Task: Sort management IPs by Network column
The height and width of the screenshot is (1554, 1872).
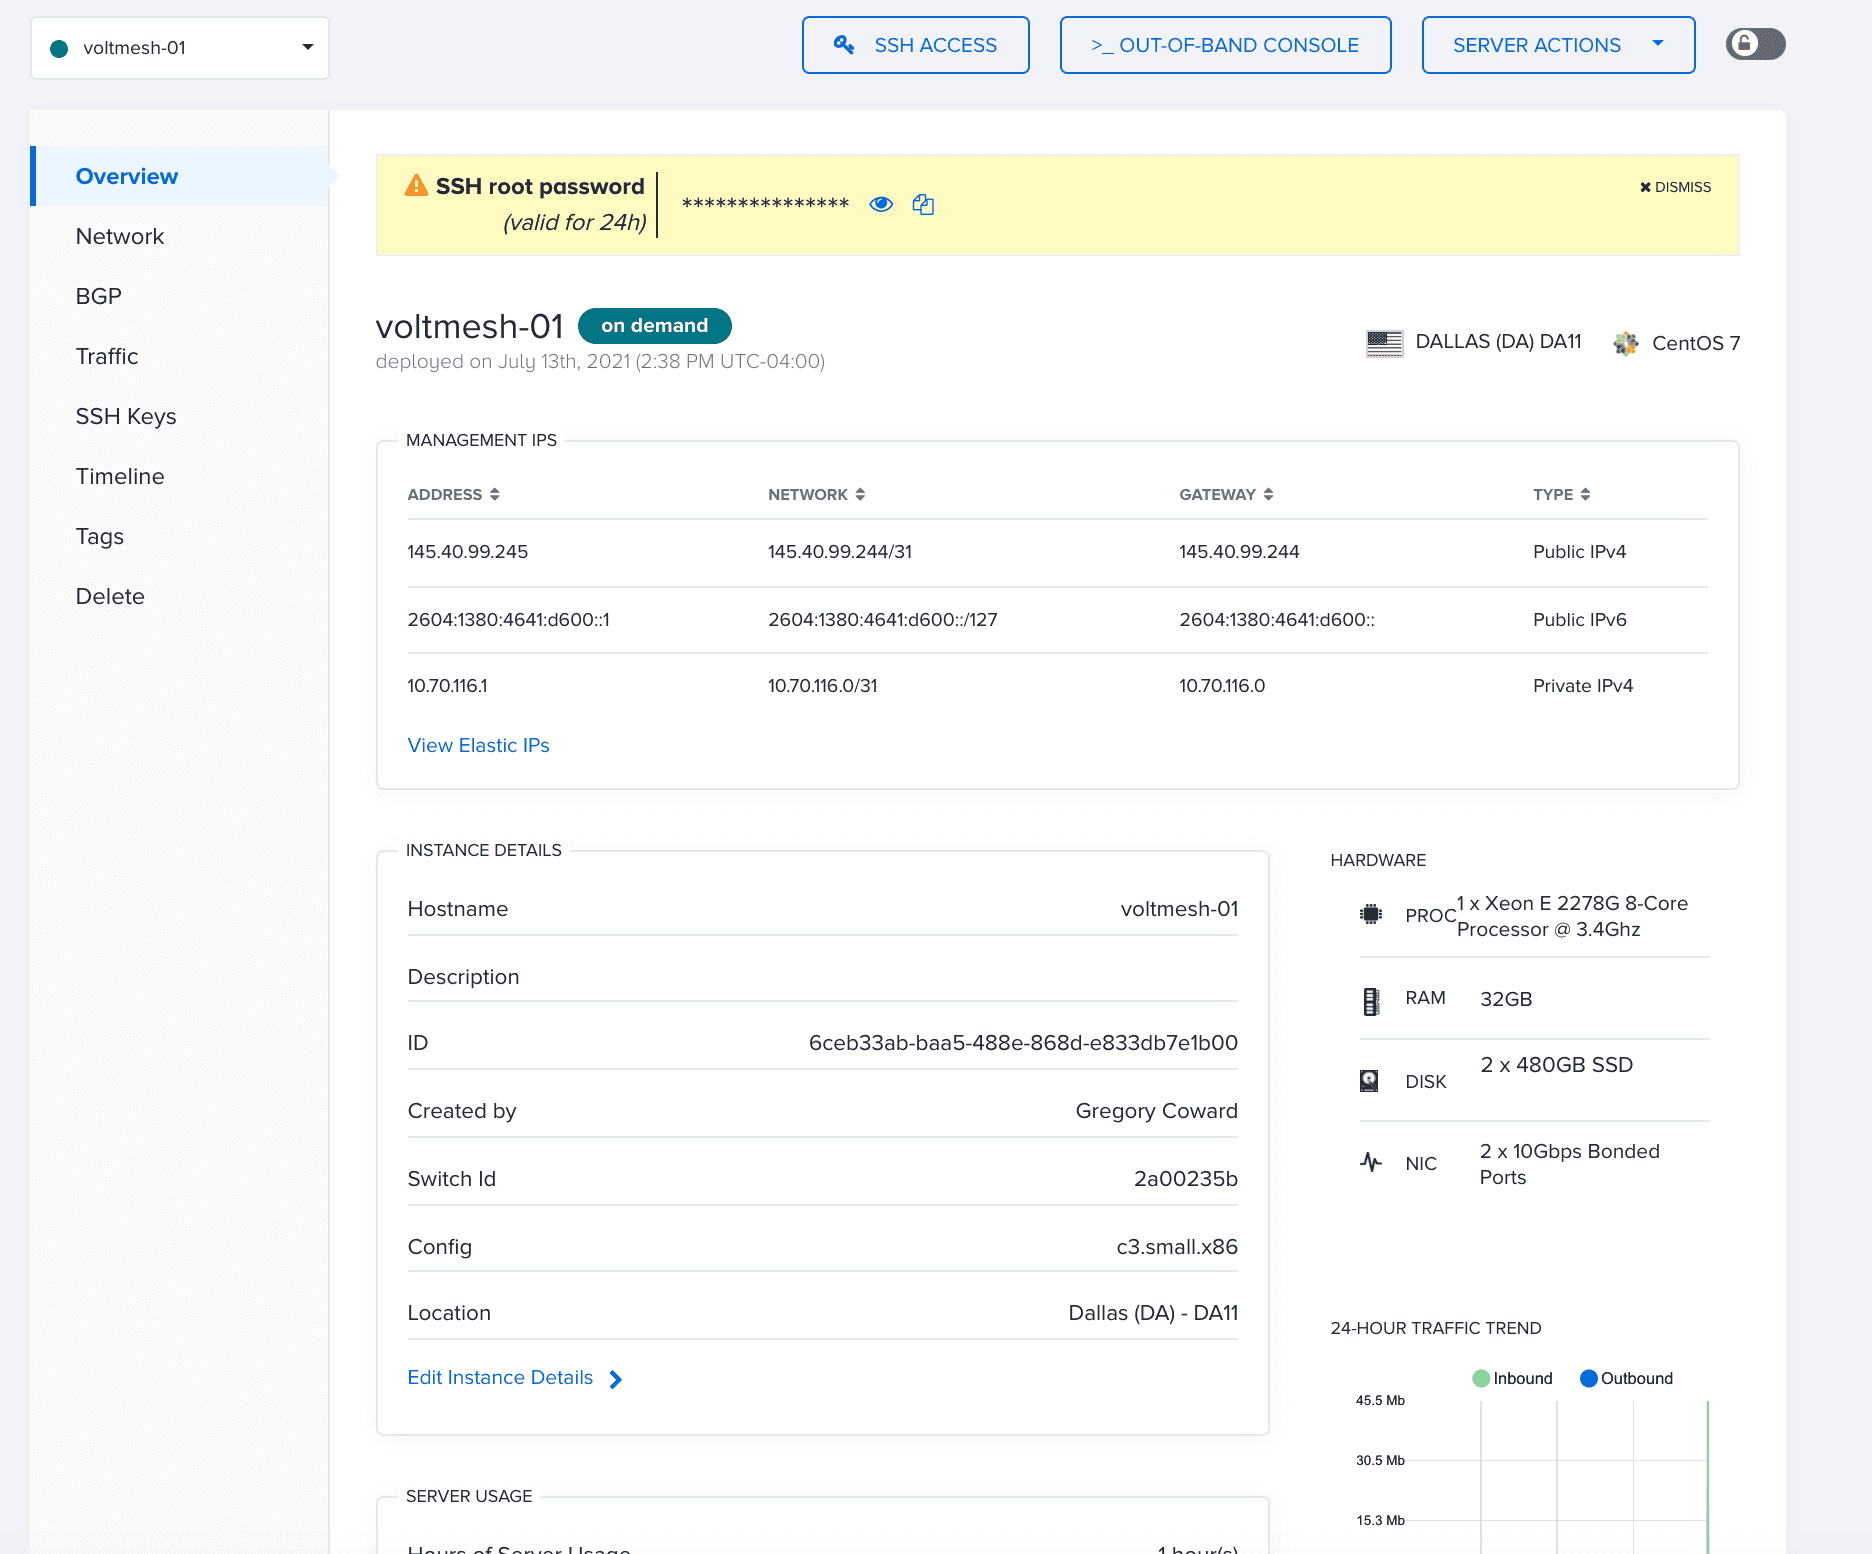Action: point(816,494)
